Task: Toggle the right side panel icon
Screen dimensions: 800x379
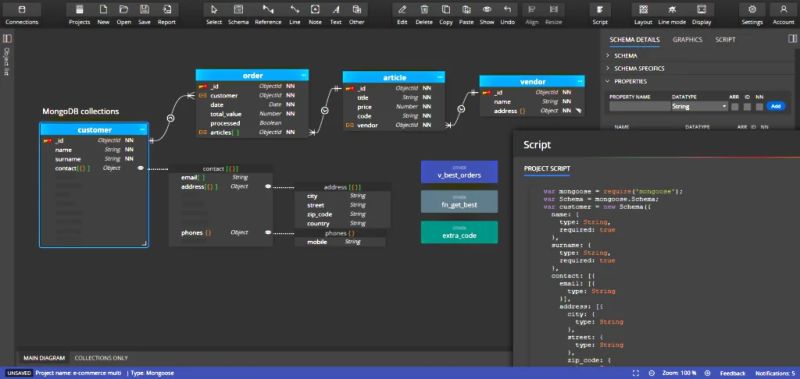Action: pos(792,39)
